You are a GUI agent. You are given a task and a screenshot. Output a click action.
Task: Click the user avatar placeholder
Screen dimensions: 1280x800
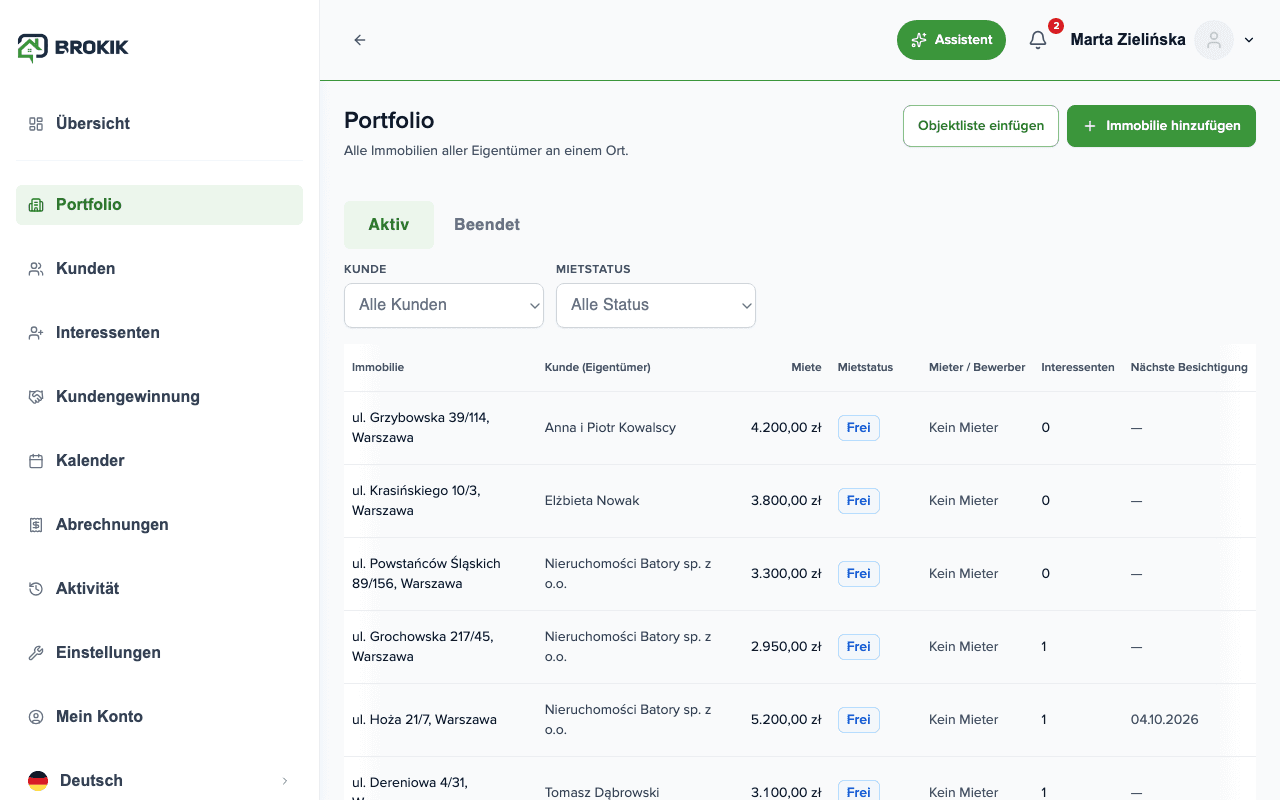1214,40
